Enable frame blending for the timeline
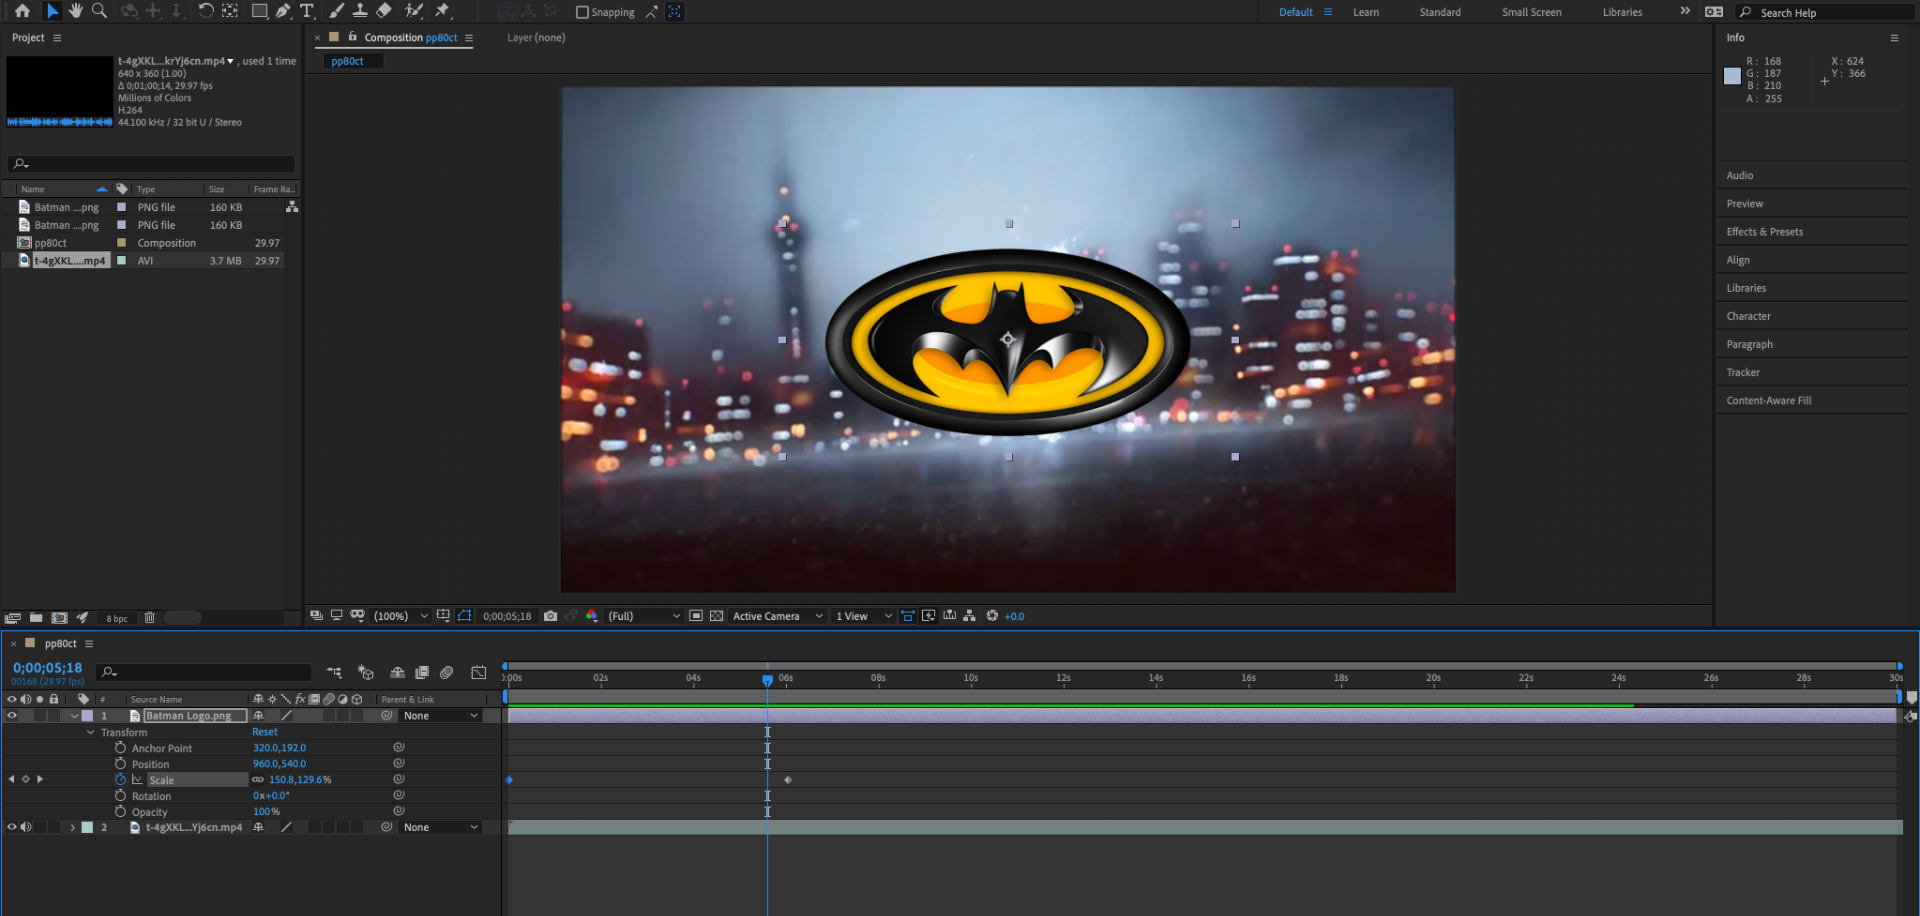1920x916 pixels. click(x=422, y=673)
